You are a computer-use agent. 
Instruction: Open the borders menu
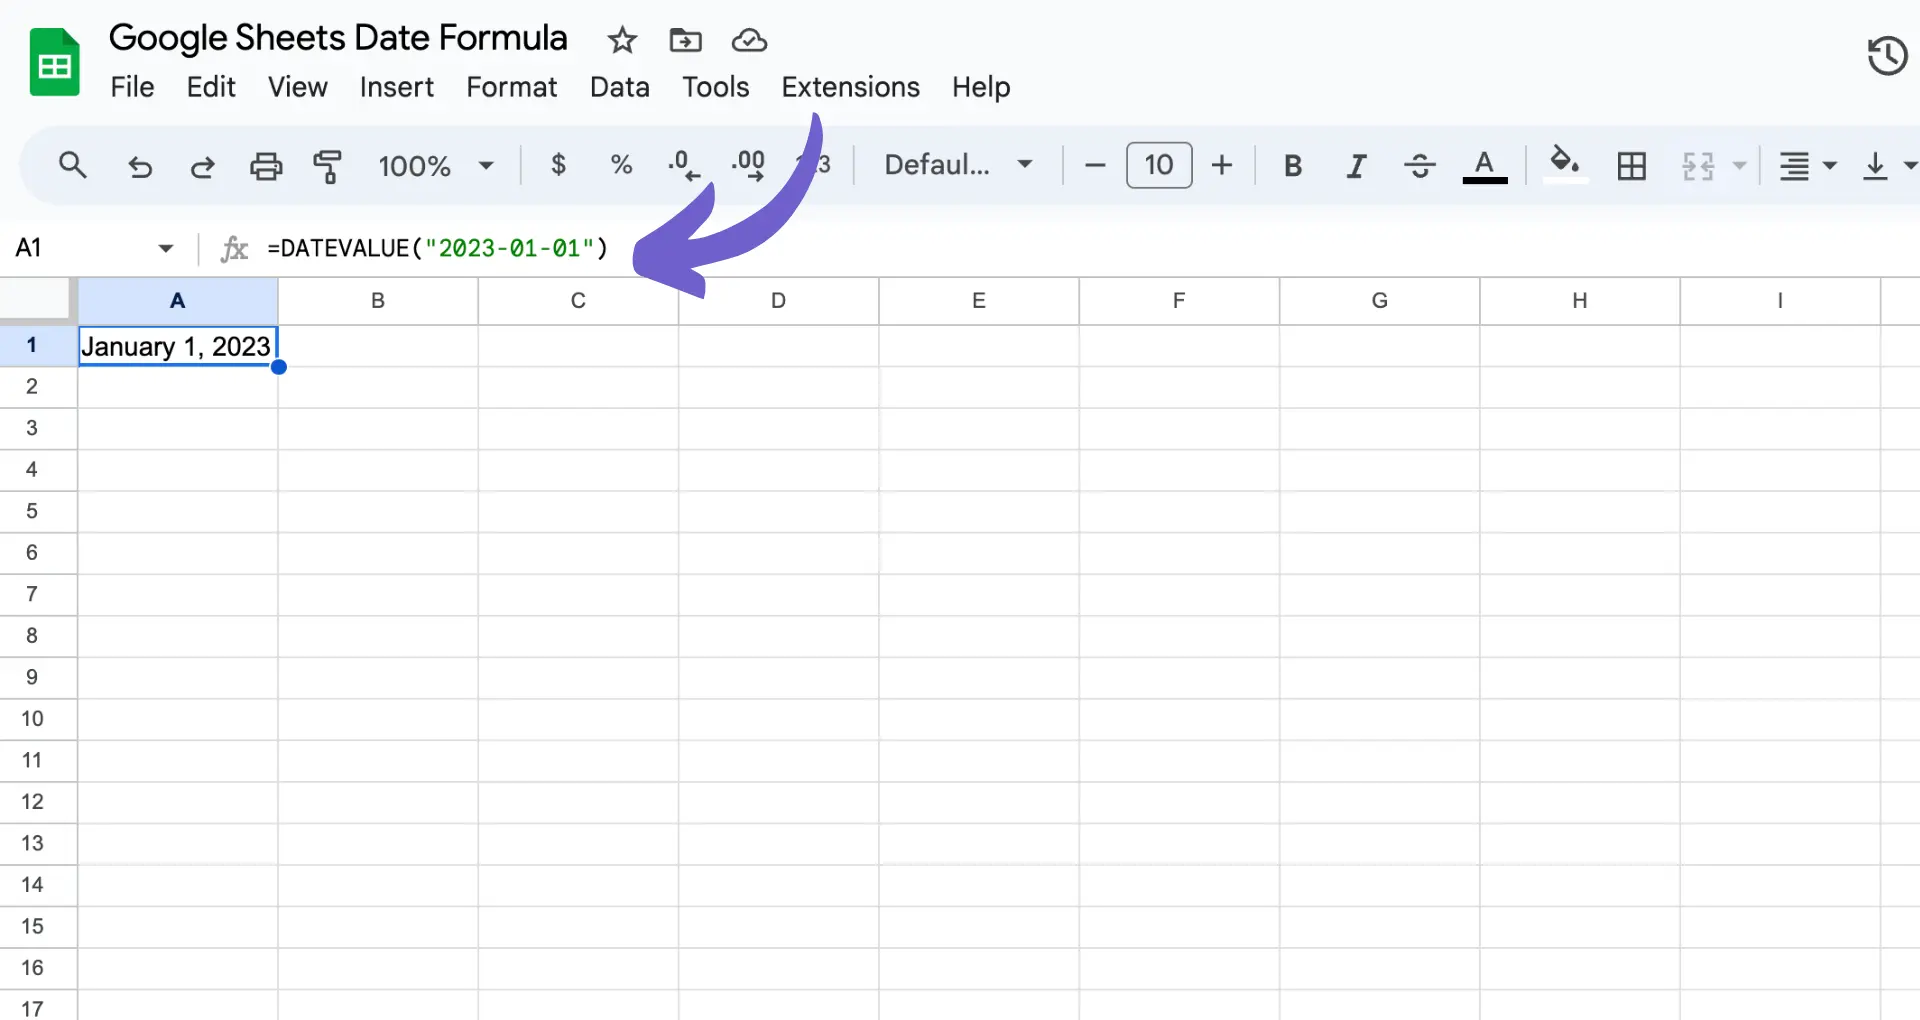coord(1631,166)
